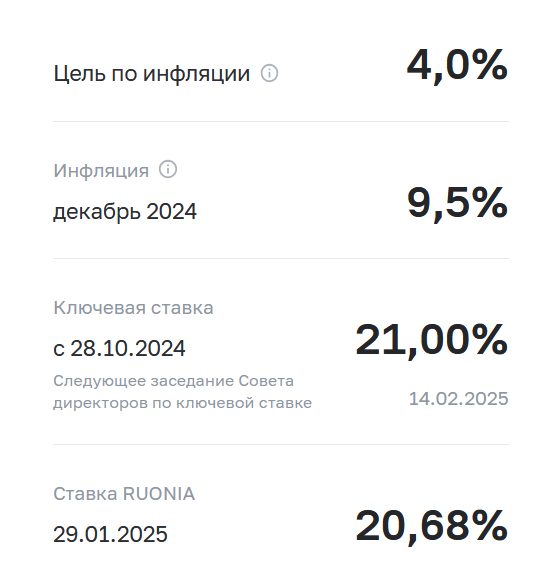The height and width of the screenshot is (581, 538).
Task: Click word инфляции in target label
Action: click(196, 74)
